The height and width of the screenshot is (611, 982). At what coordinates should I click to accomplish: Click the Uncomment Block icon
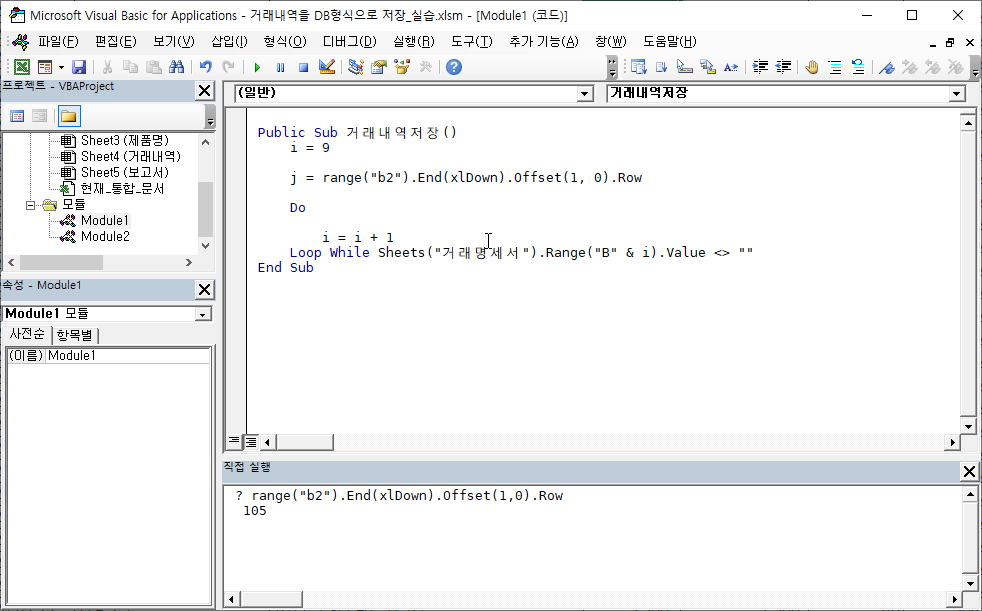click(x=858, y=67)
